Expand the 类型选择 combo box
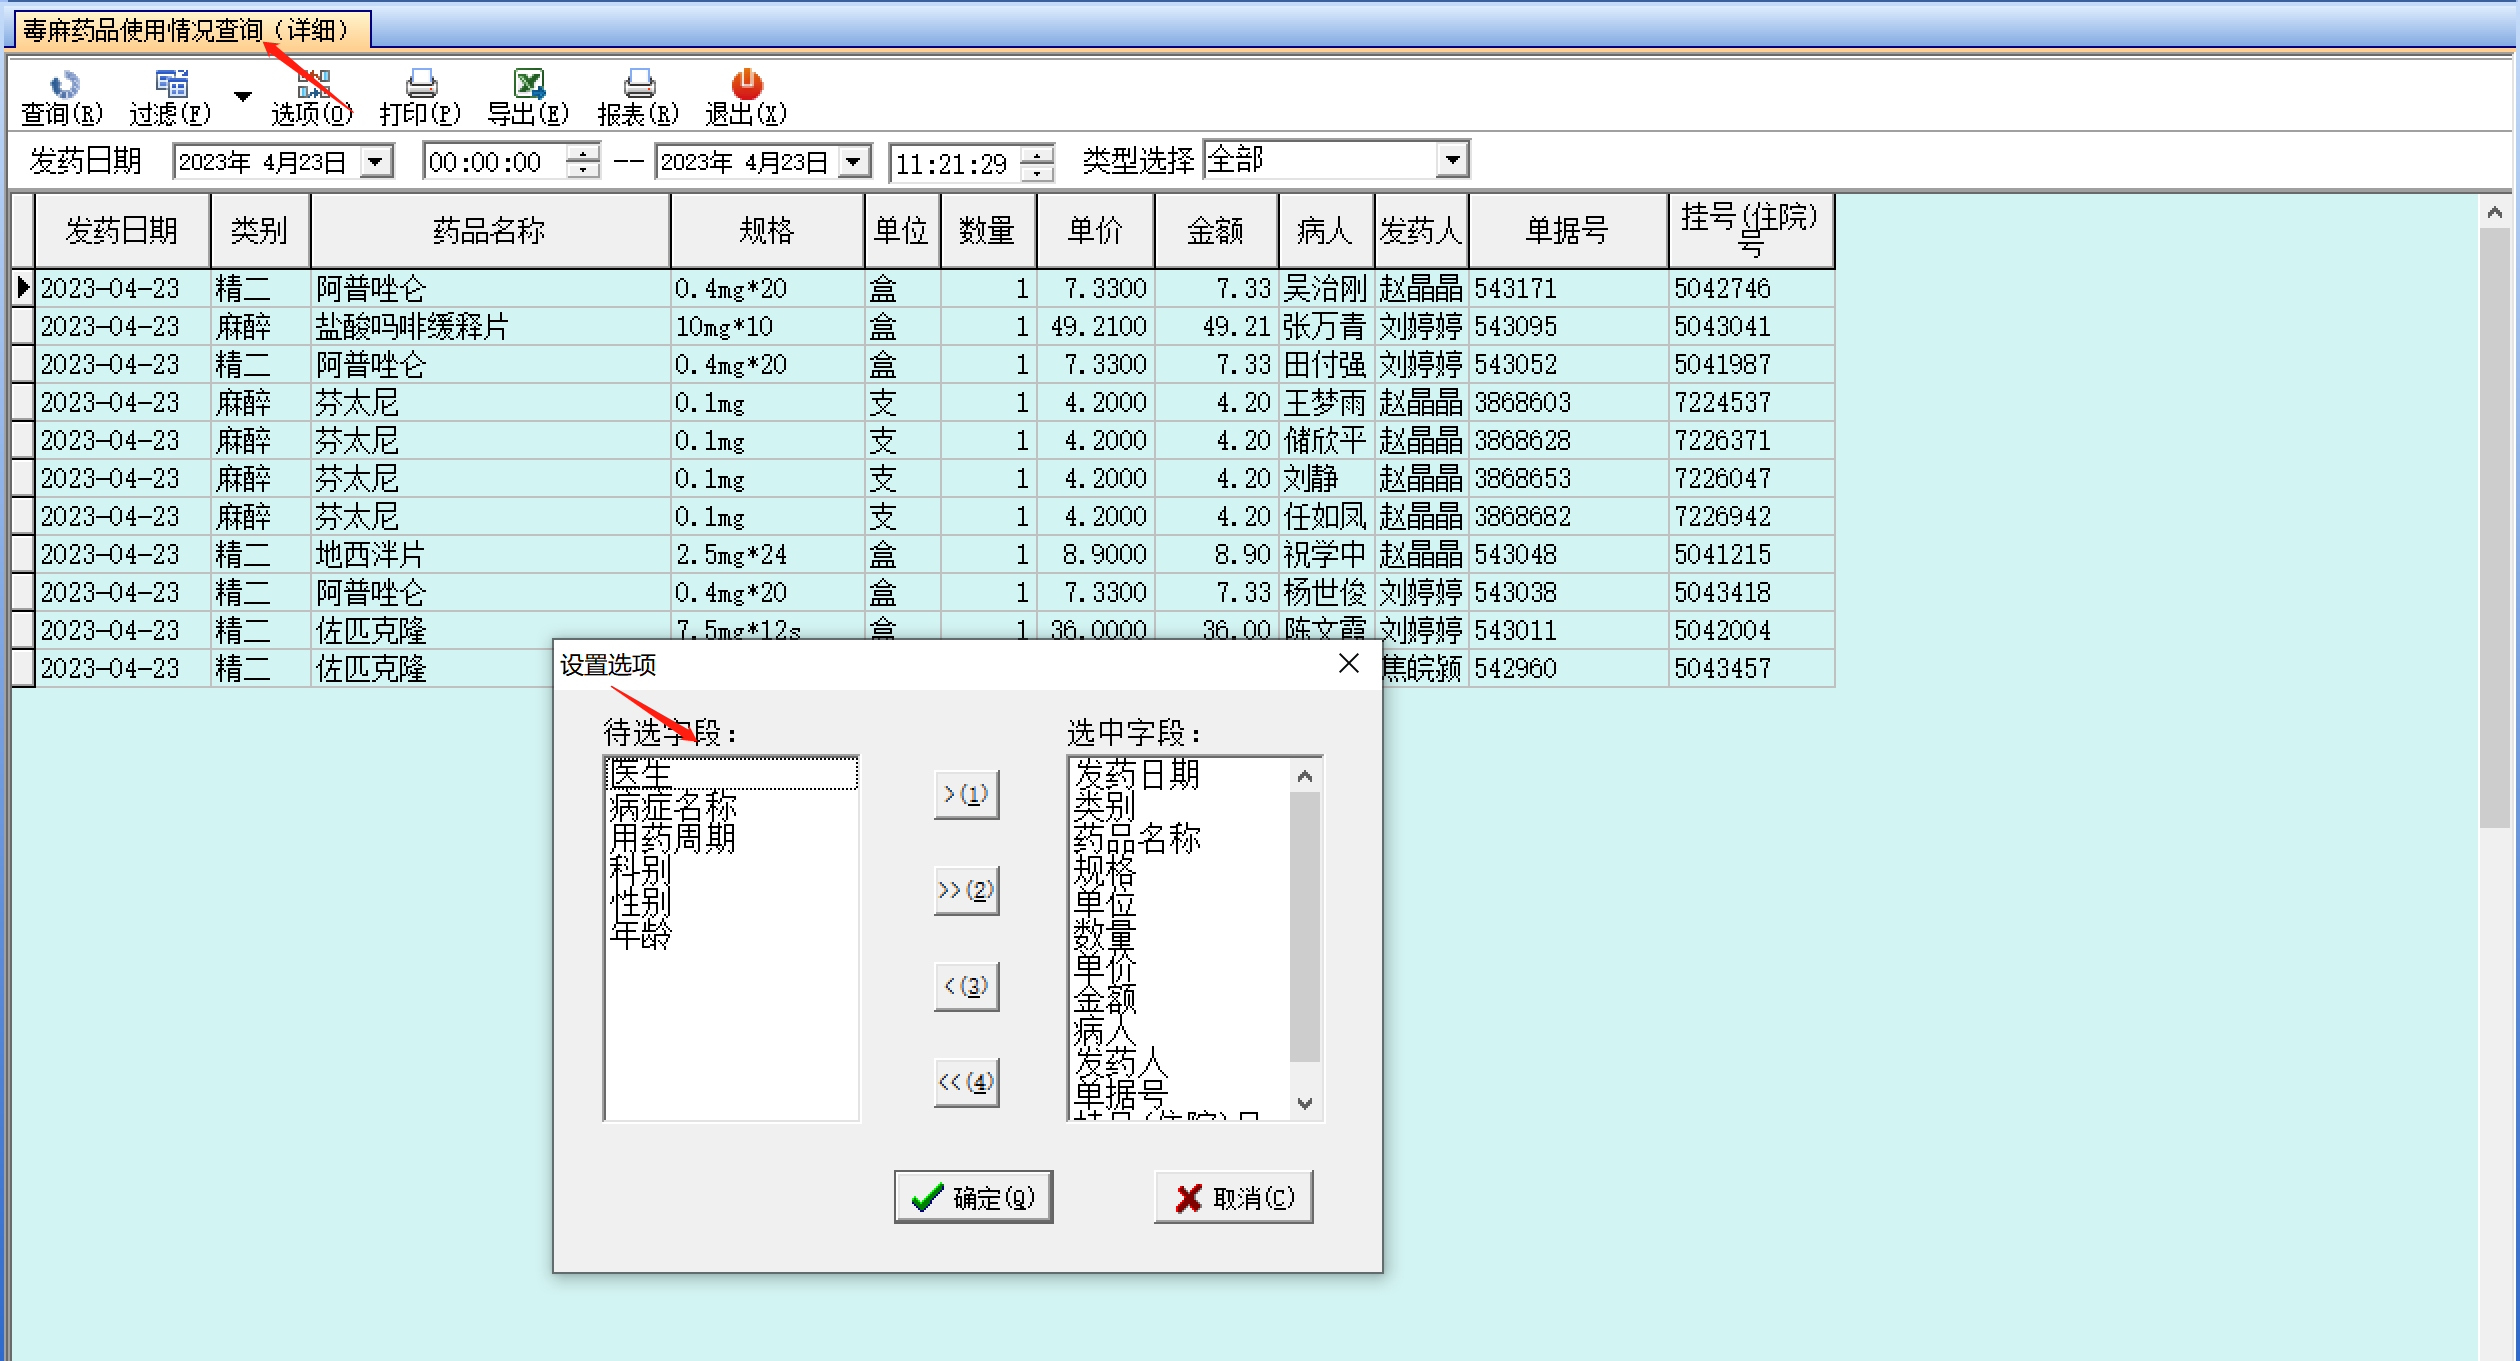This screenshot has height=1361, width=2520. click(1452, 160)
